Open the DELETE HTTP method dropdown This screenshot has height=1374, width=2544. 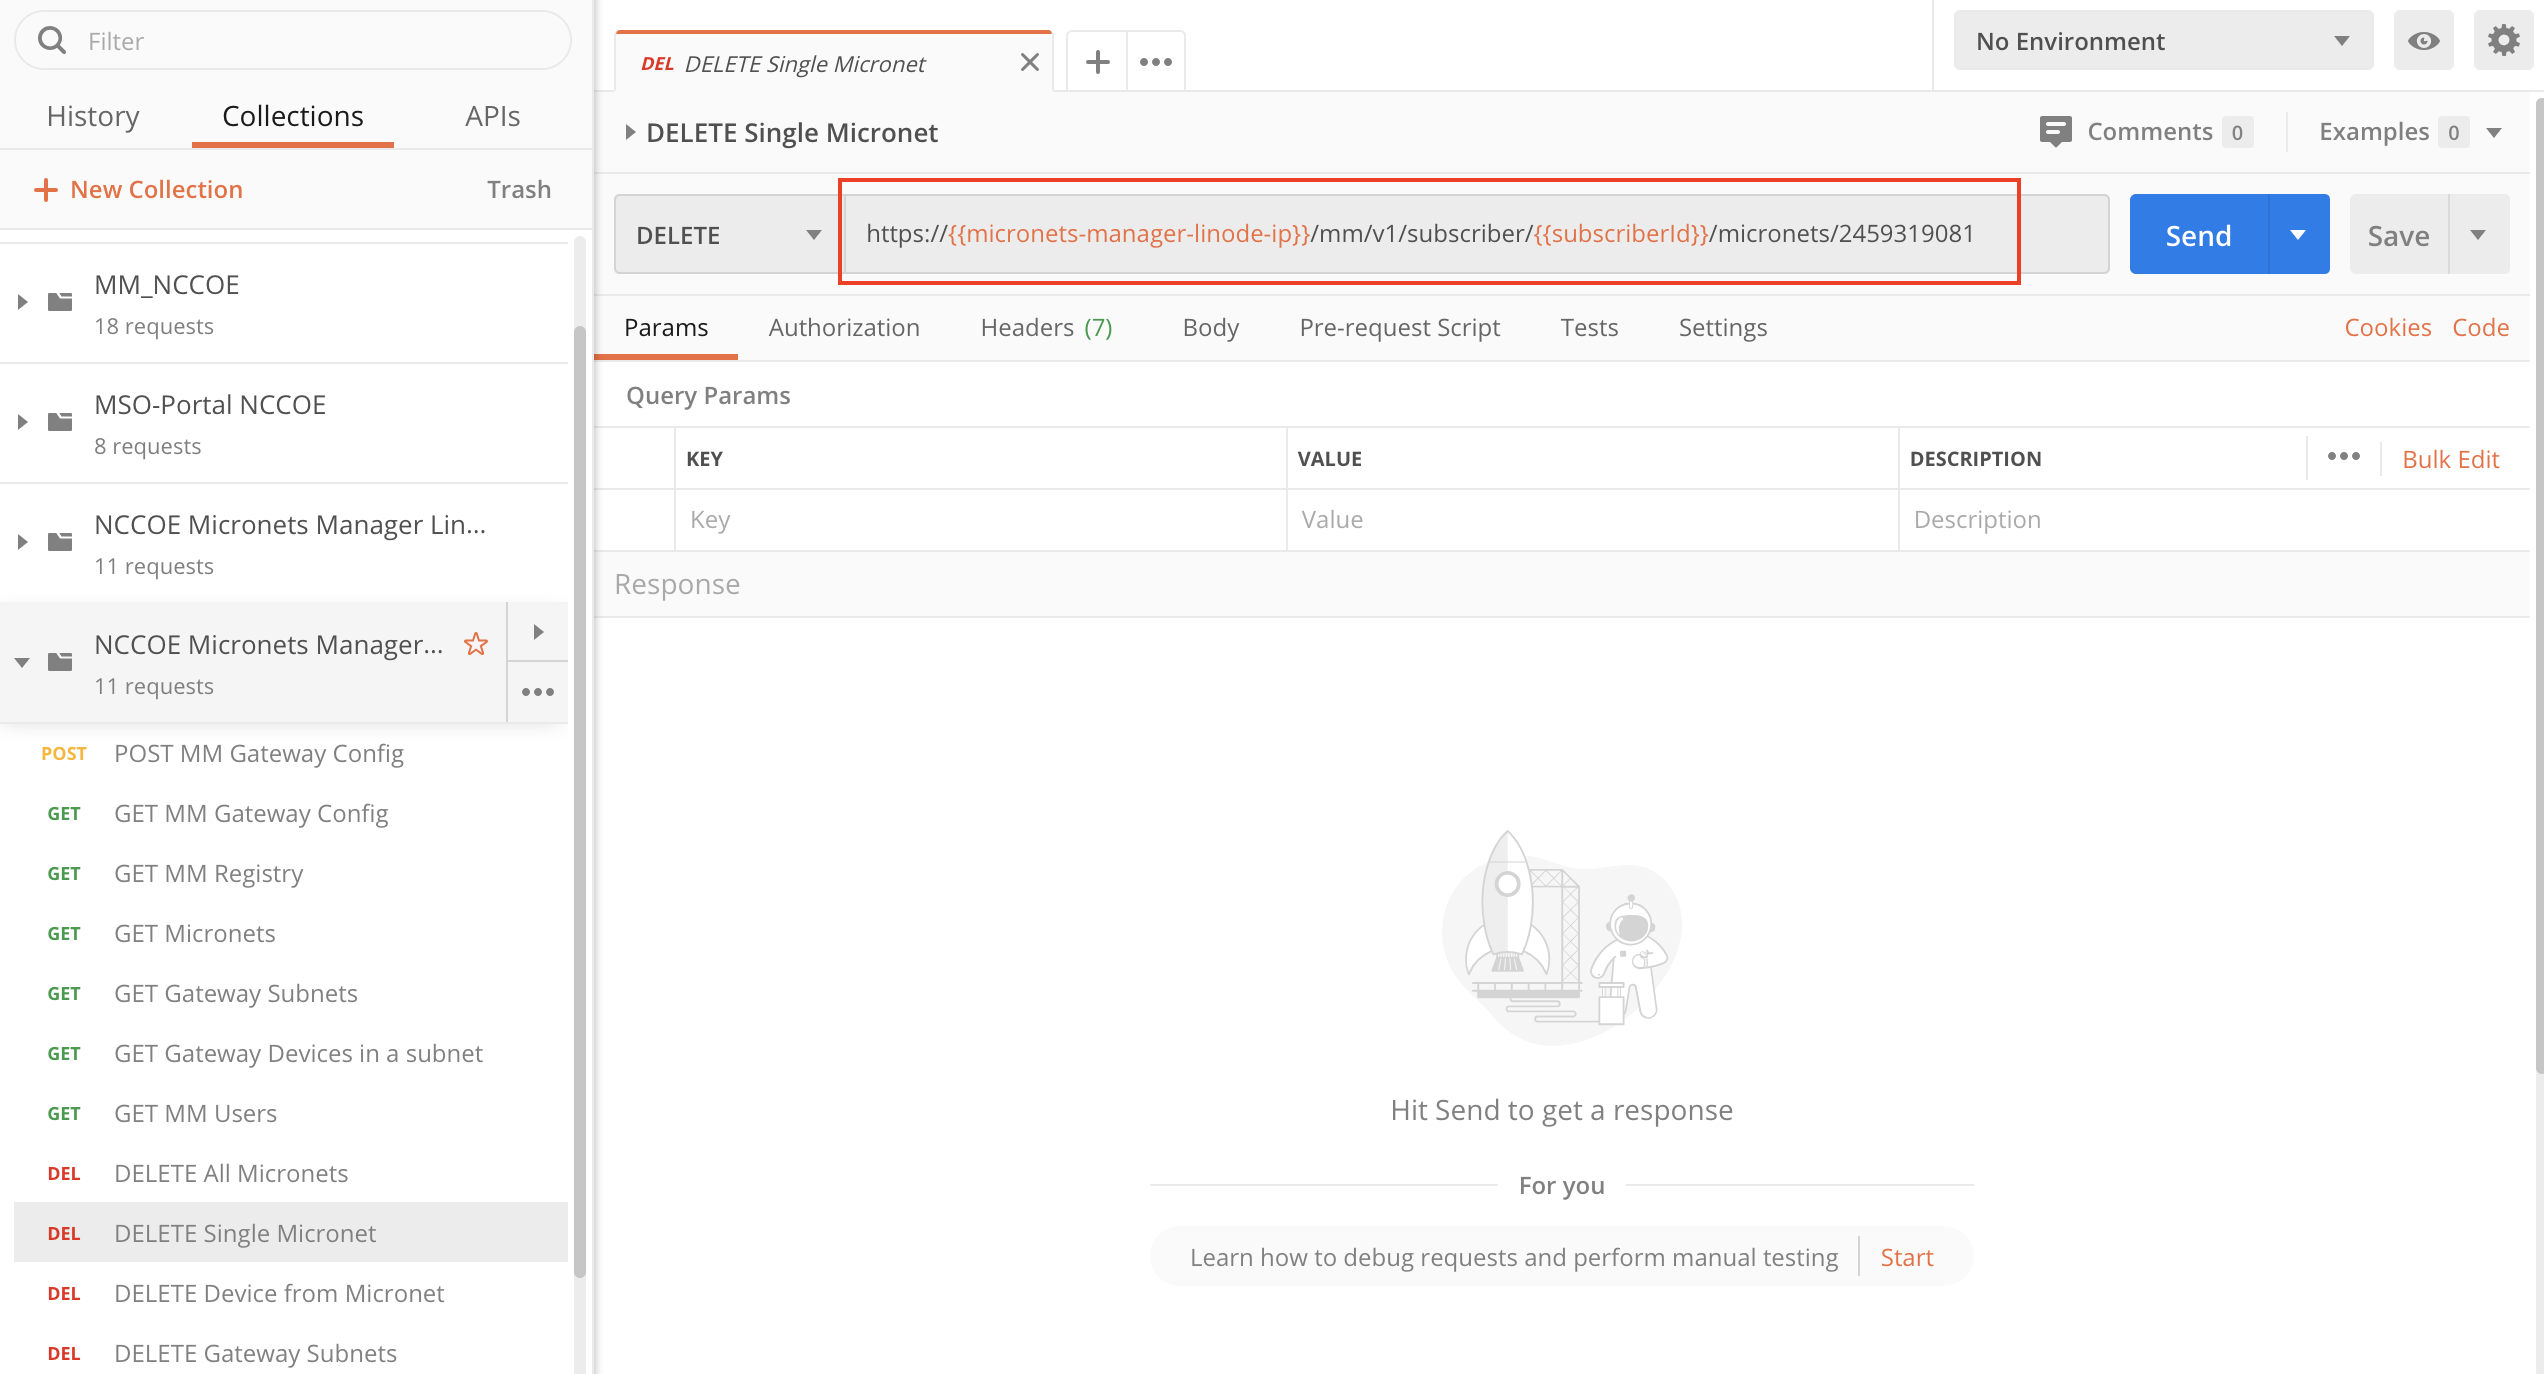[728, 235]
